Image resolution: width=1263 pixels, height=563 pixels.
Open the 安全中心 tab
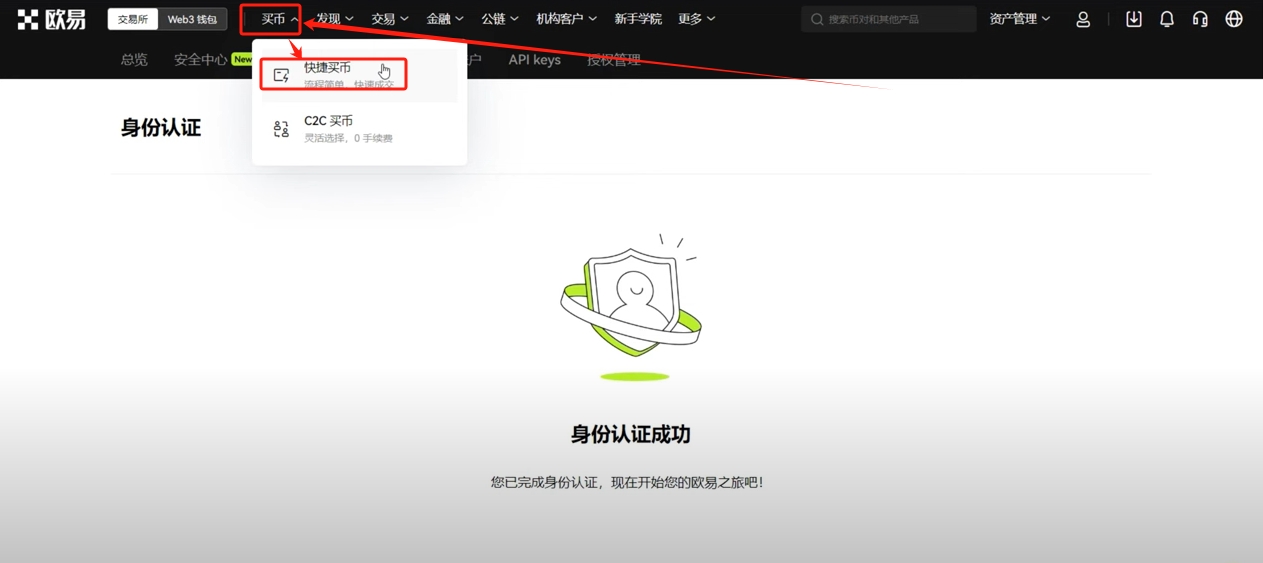pos(201,60)
